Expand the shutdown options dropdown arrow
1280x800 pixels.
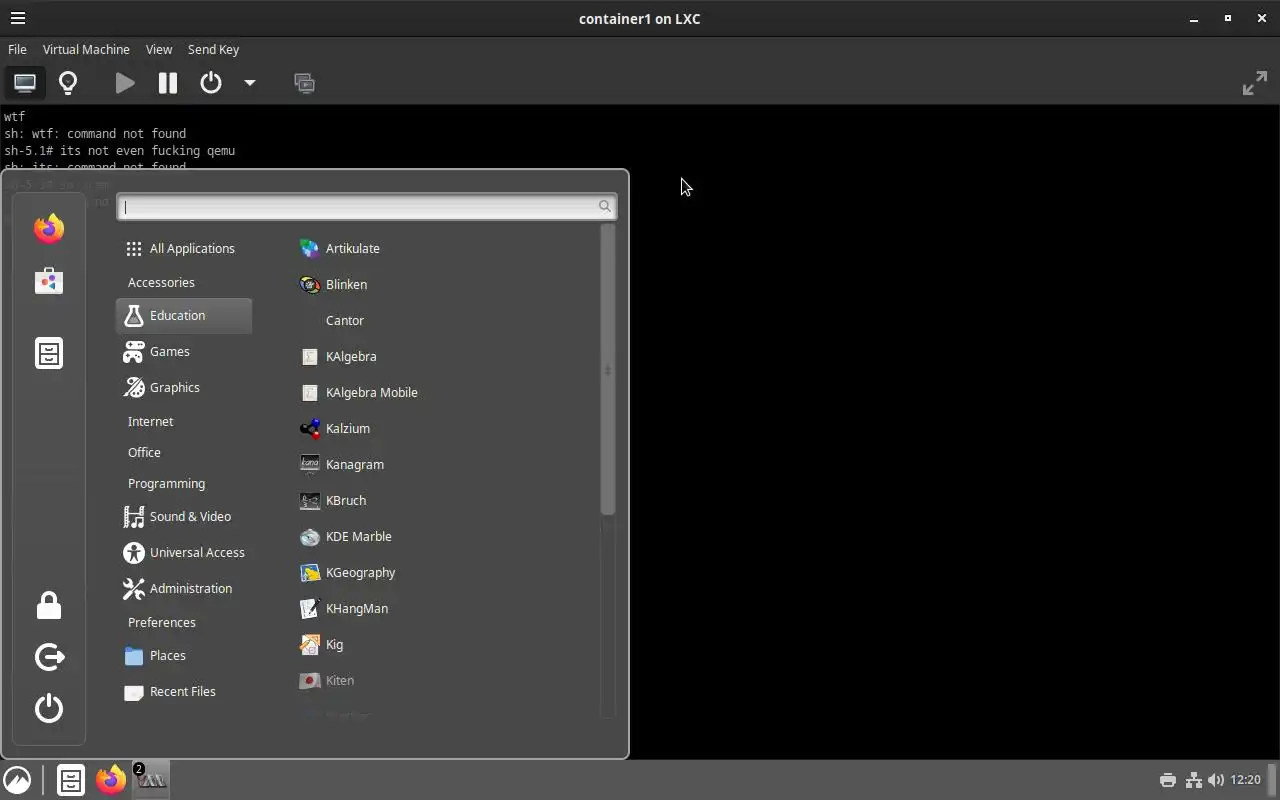tap(250, 83)
